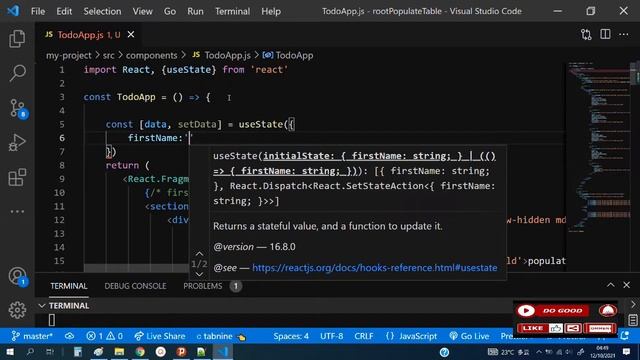
Task: Click the my-project breadcrumb
Action: click(x=69, y=55)
